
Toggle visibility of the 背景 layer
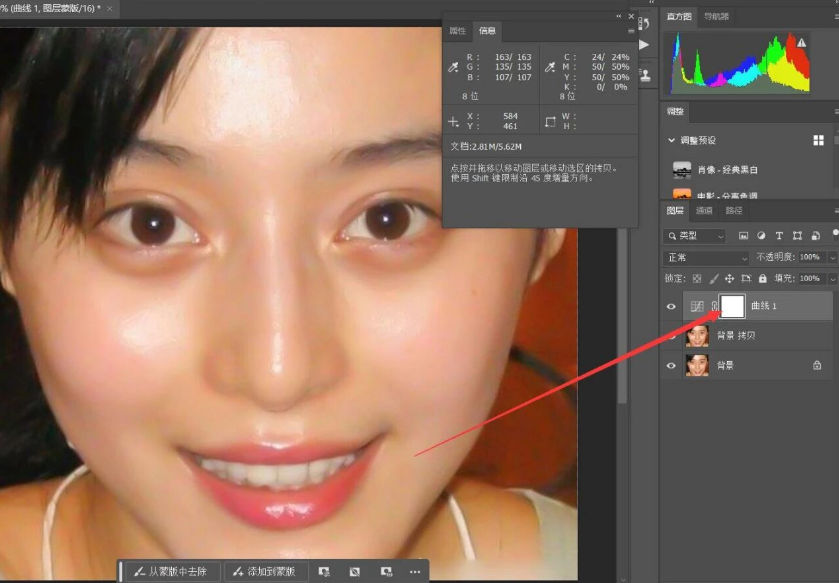[x=671, y=366]
